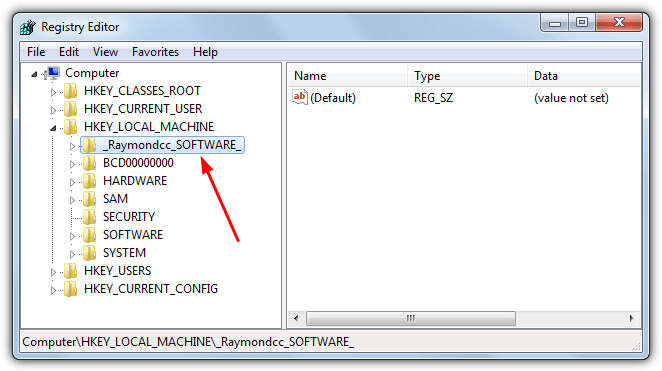Open the View menu
The height and width of the screenshot is (371, 662).
pos(106,52)
